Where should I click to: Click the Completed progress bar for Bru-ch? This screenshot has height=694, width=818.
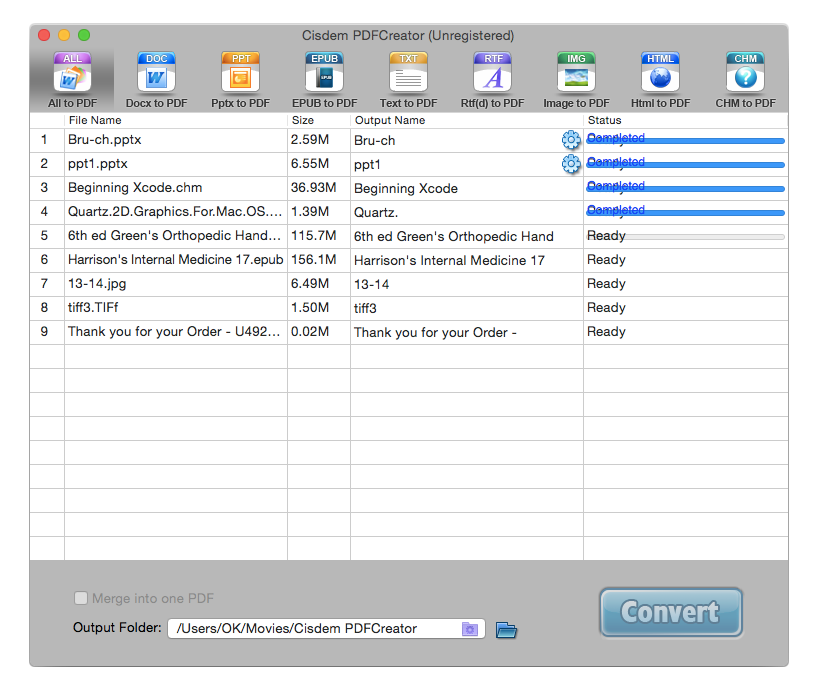pyautogui.click(x=685, y=140)
